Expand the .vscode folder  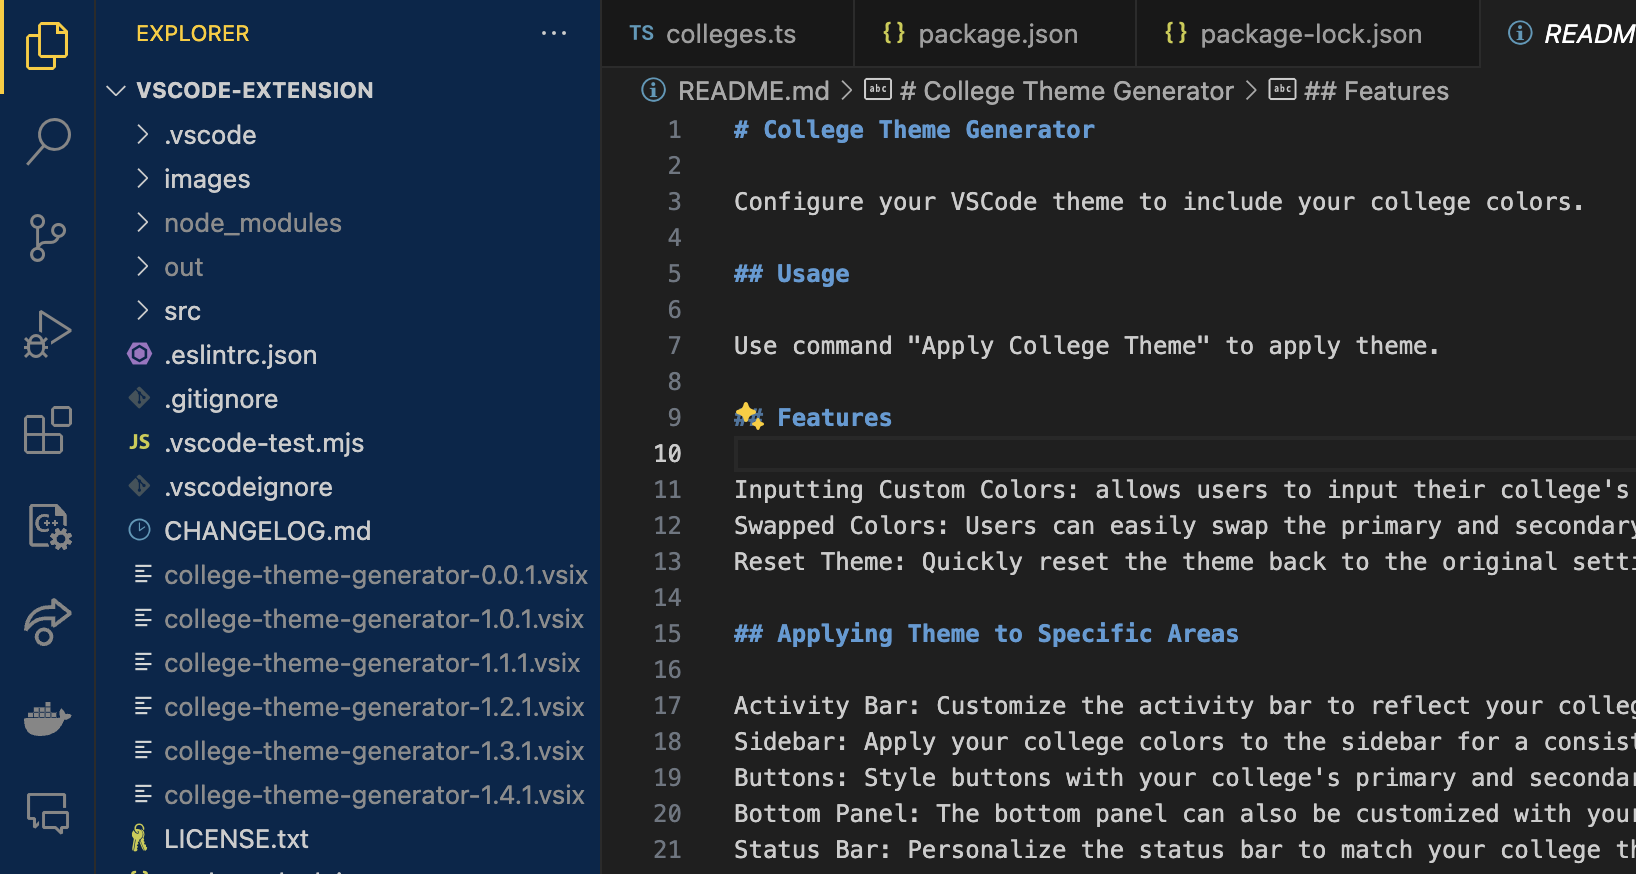click(x=143, y=134)
